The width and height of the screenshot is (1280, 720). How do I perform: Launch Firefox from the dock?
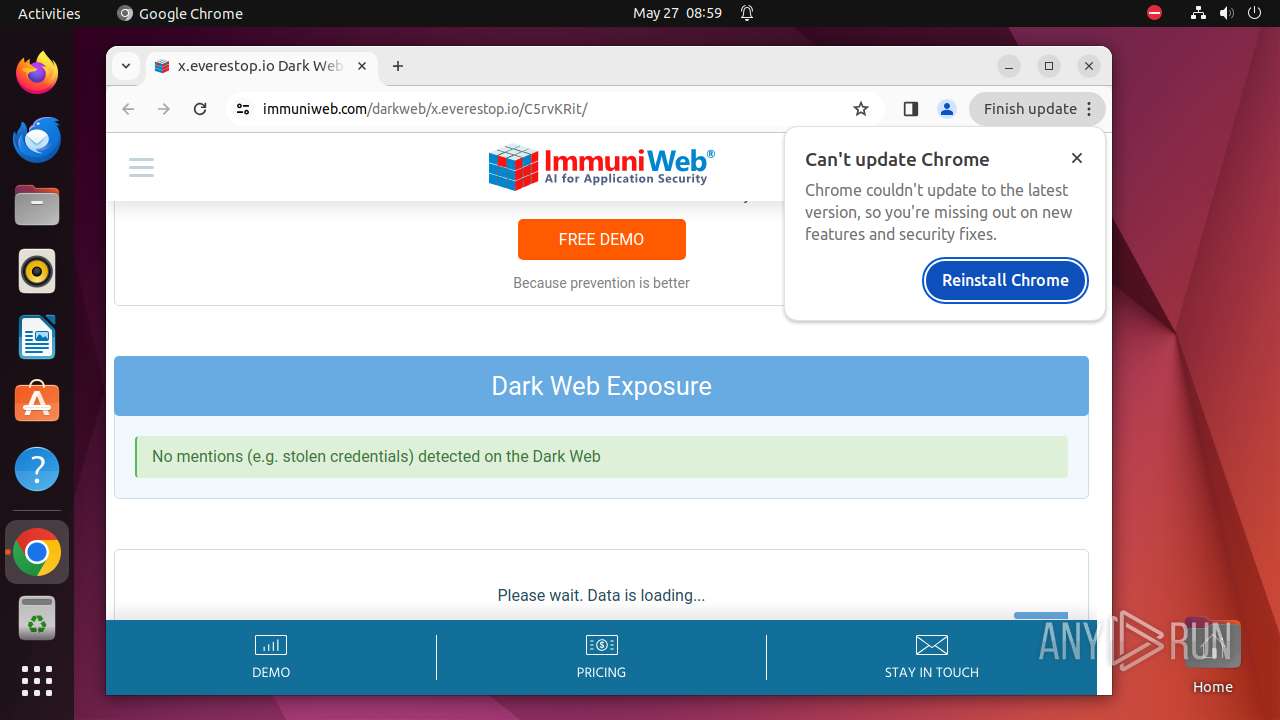coord(37,73)
